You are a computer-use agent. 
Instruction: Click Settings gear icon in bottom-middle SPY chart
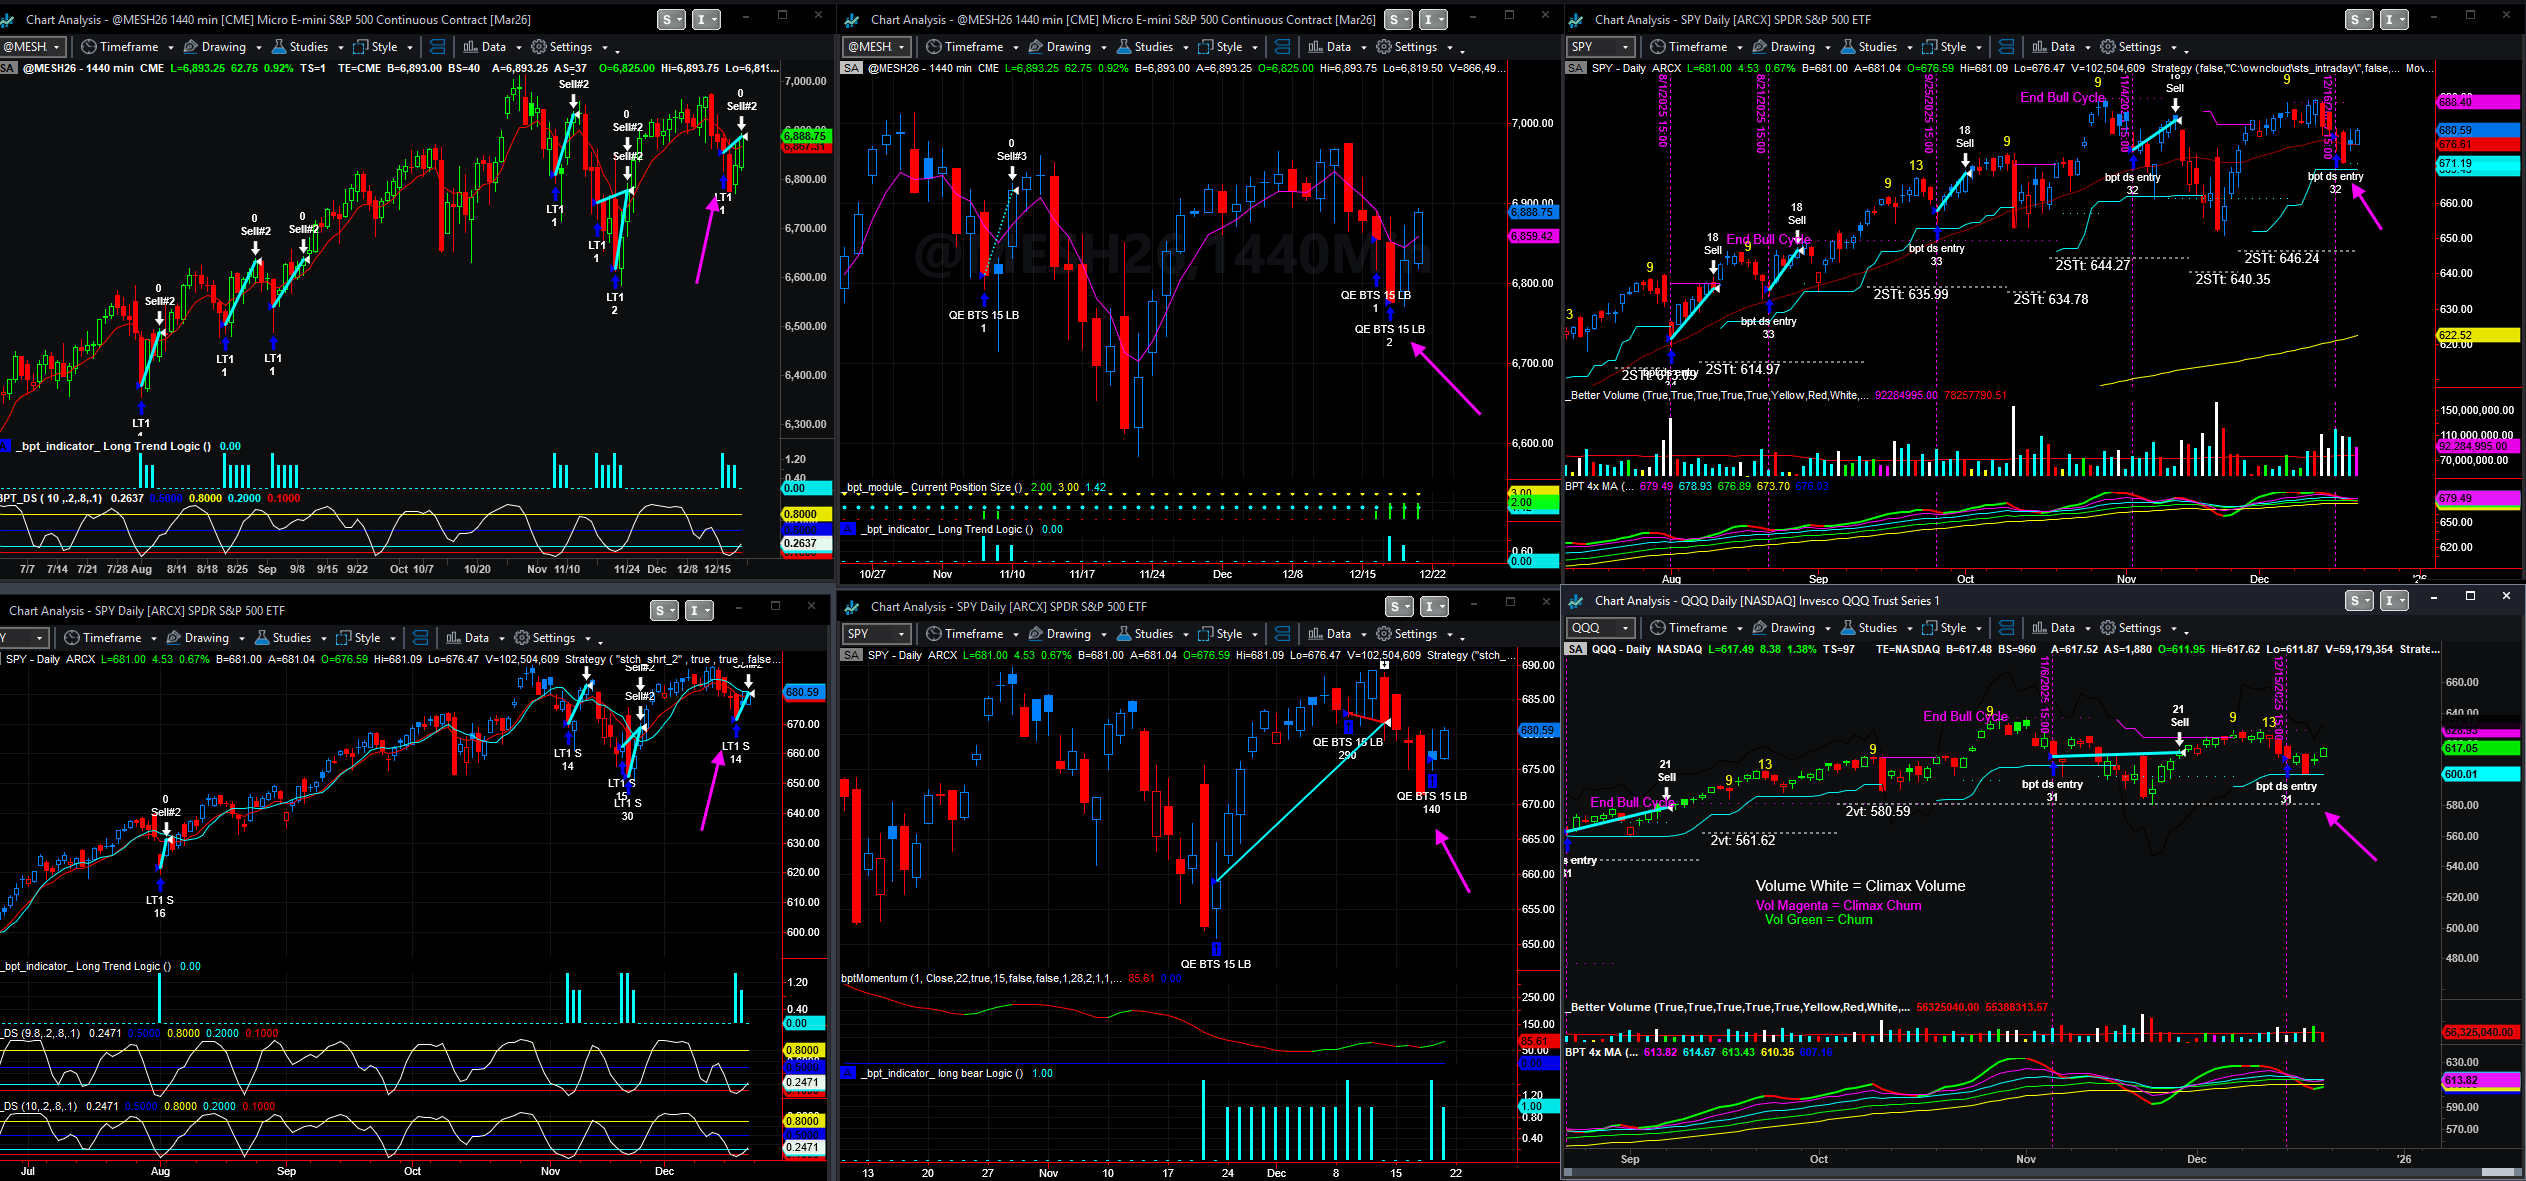tap(1384, 634)
